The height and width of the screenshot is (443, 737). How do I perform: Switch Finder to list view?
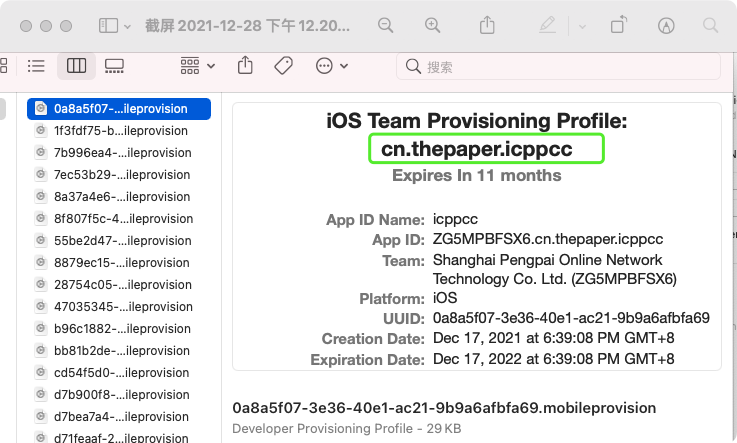pyautogui.click(x=36, y=66)
